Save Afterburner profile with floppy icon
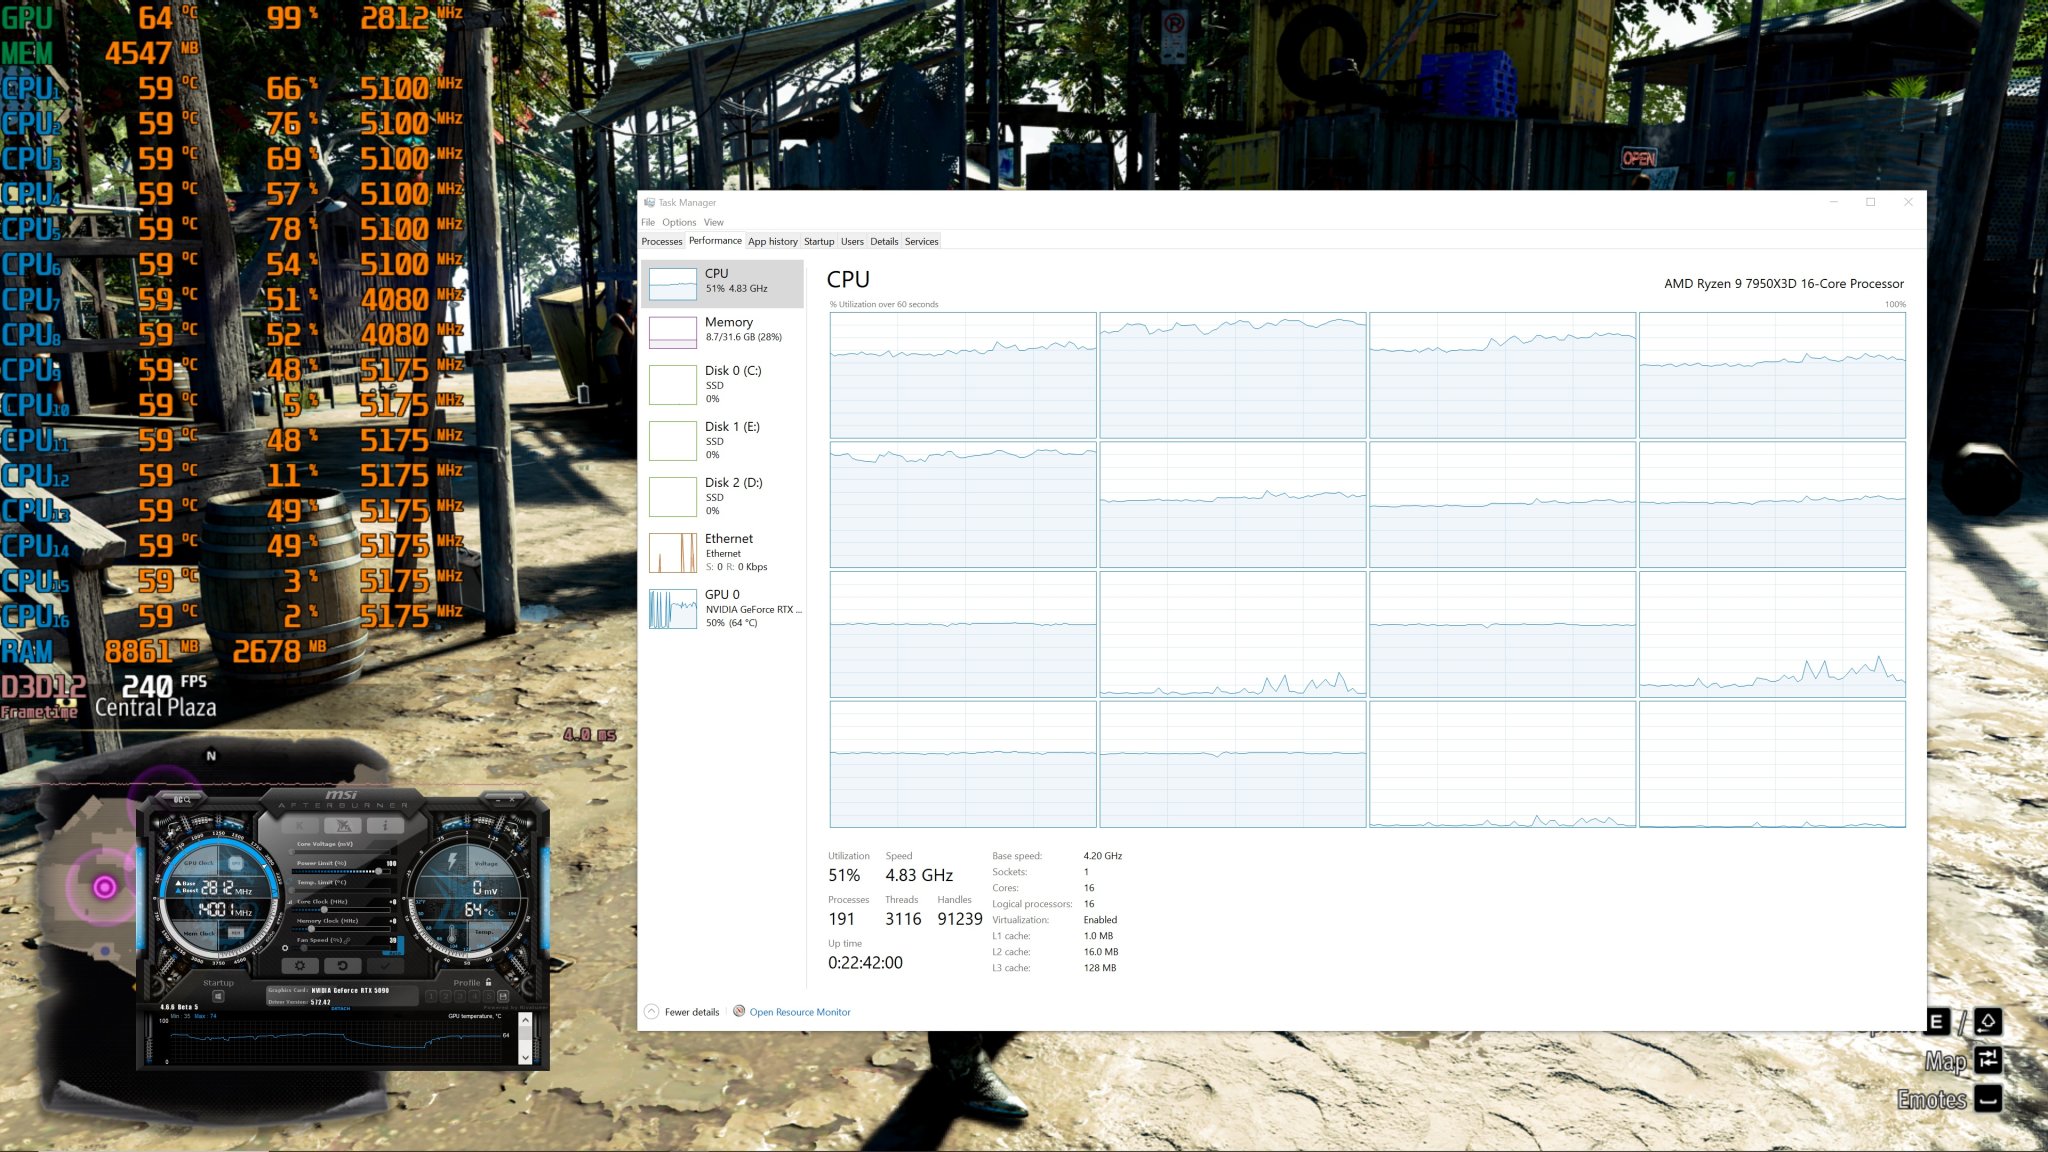This screenshot has width=2048, height=1152. point(503,997)
